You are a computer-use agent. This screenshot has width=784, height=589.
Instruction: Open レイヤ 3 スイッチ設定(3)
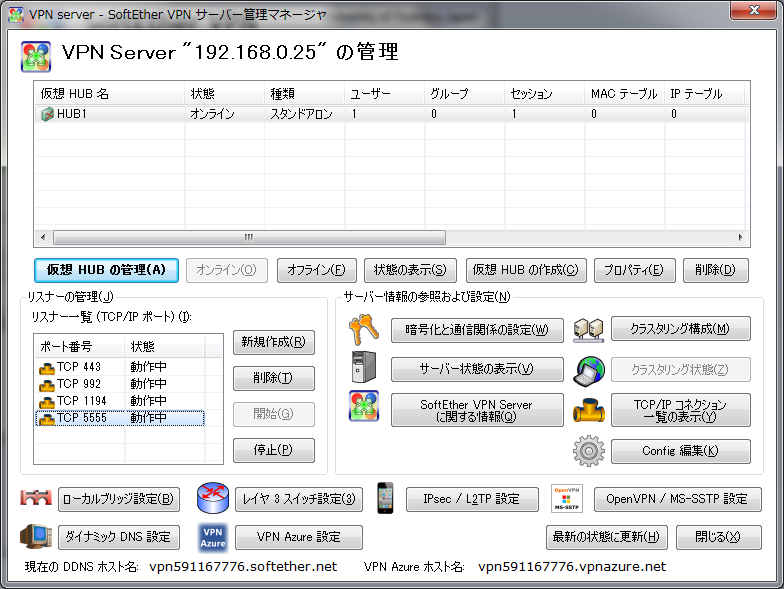(x=299, y=499)
